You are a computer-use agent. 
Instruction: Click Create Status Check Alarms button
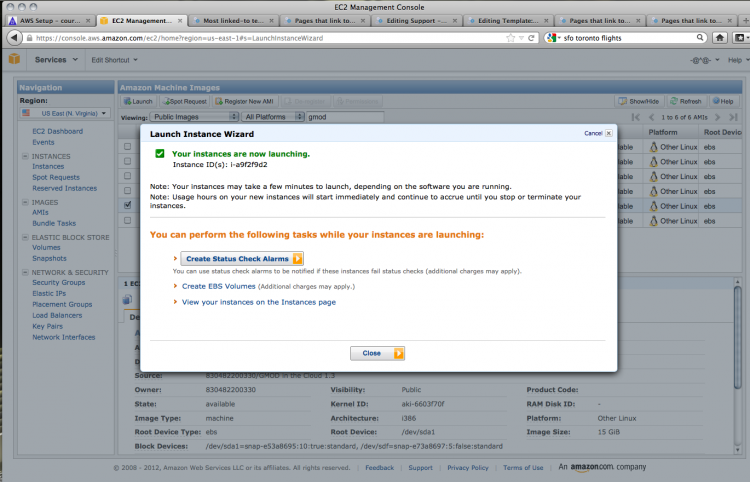242,259
